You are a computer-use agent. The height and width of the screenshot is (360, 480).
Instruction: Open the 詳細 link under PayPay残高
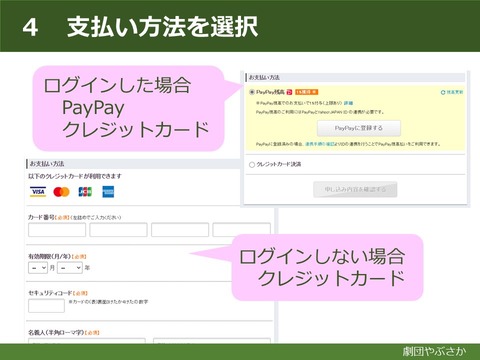click(x=348, y=103)
